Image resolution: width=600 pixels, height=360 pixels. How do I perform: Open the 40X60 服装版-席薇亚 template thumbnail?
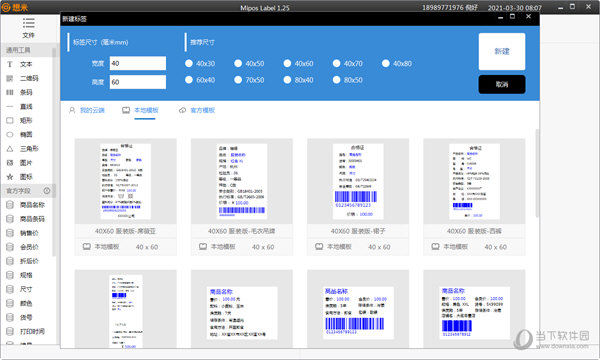[x=126, y=181]
